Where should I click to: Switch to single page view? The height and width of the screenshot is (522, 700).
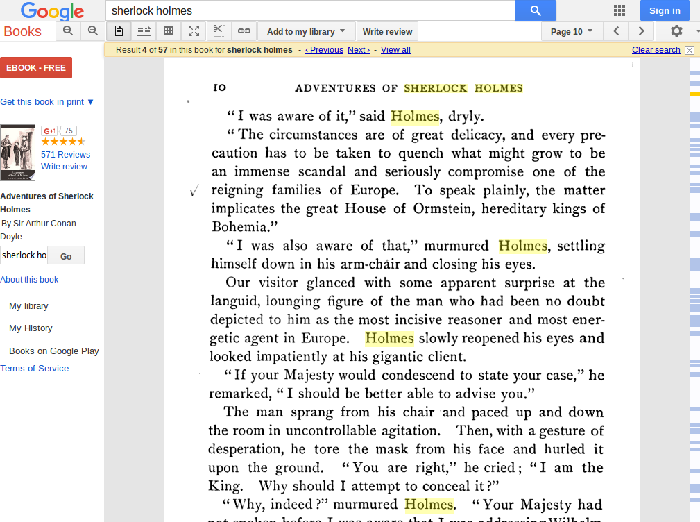119,31
